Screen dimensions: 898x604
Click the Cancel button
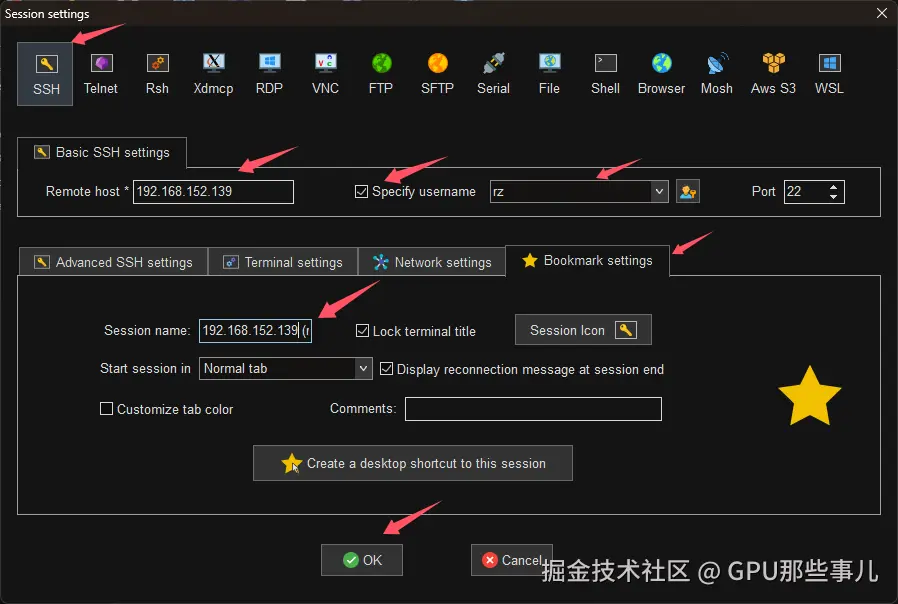point(512,560)
